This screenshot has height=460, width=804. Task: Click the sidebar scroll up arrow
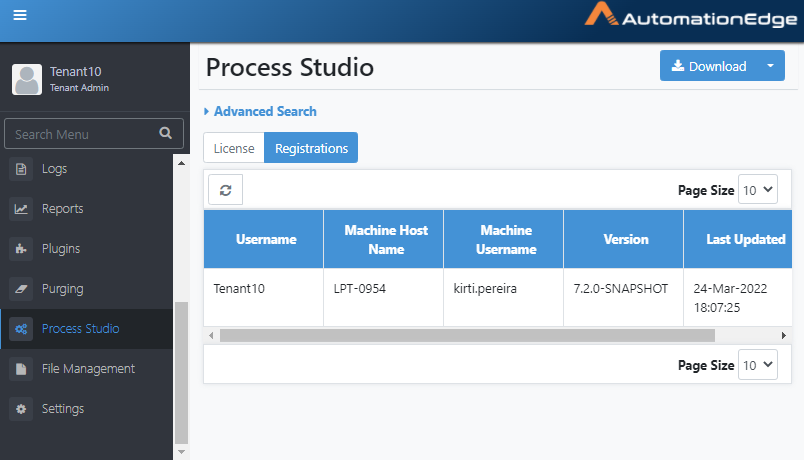(x=182, y=163)
